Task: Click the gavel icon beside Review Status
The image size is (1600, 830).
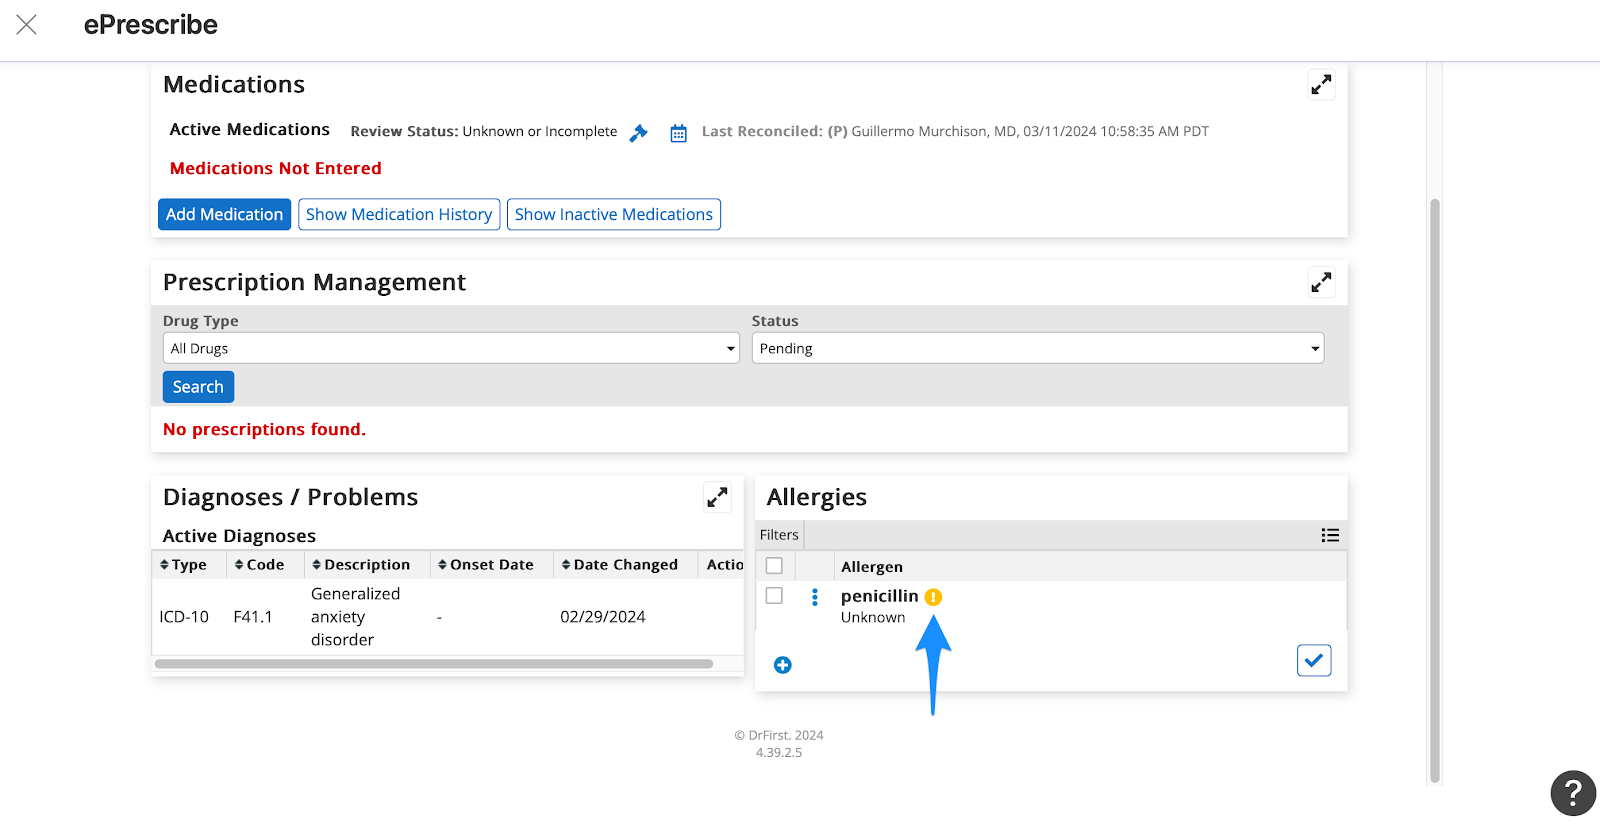Action: coord(638,133)
